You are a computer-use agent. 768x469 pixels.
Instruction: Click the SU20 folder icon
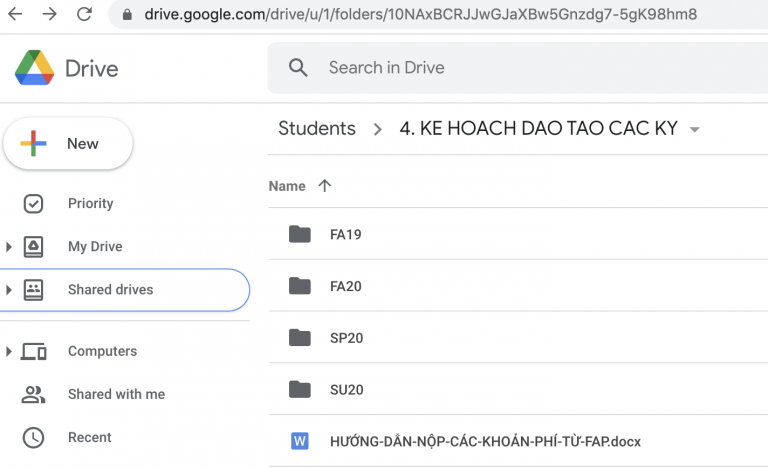point(300,390)
